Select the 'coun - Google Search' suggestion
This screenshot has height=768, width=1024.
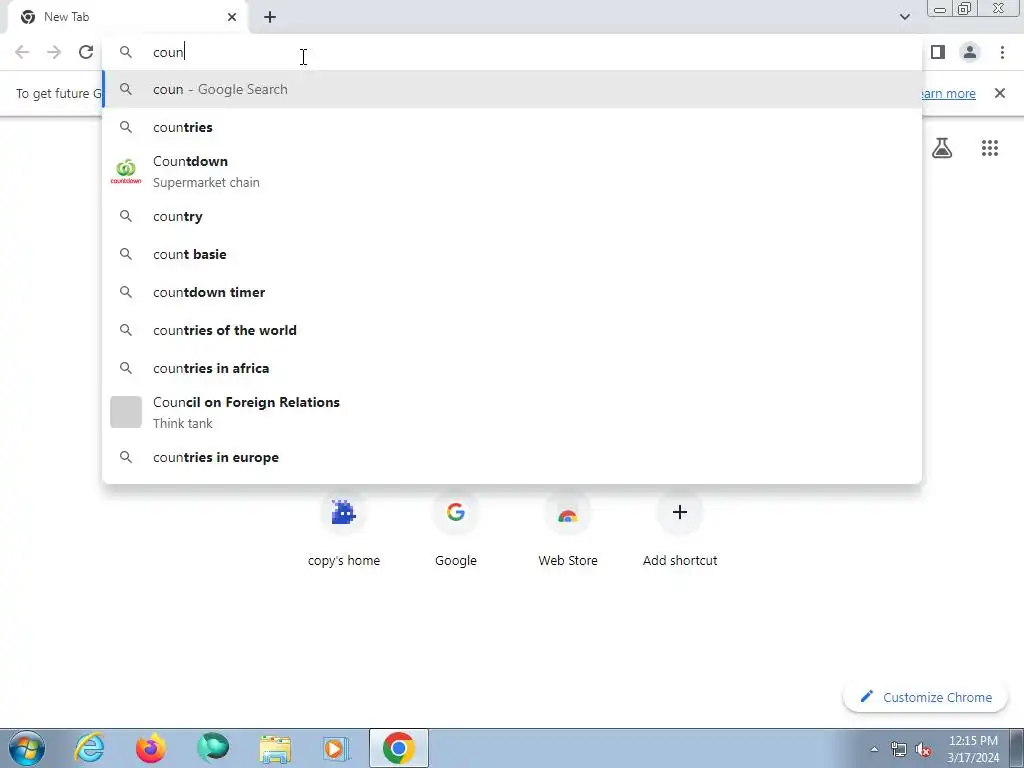coord(512,89)
